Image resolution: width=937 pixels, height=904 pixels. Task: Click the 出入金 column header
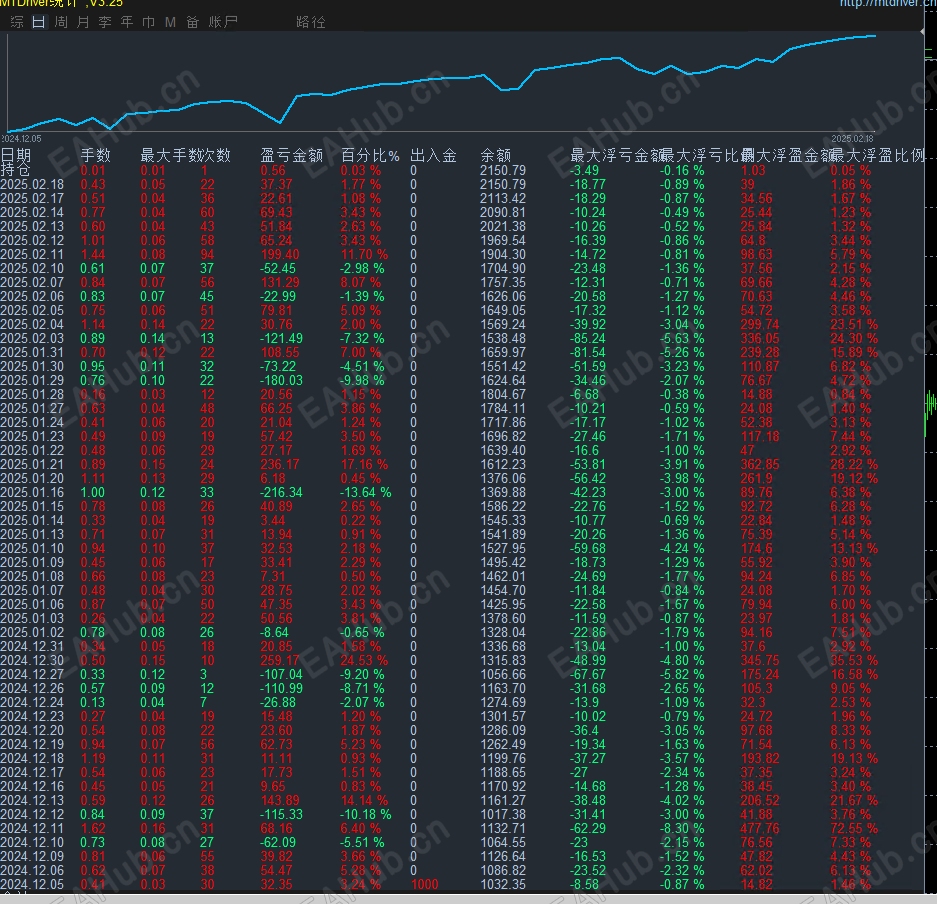click(433, 155)
